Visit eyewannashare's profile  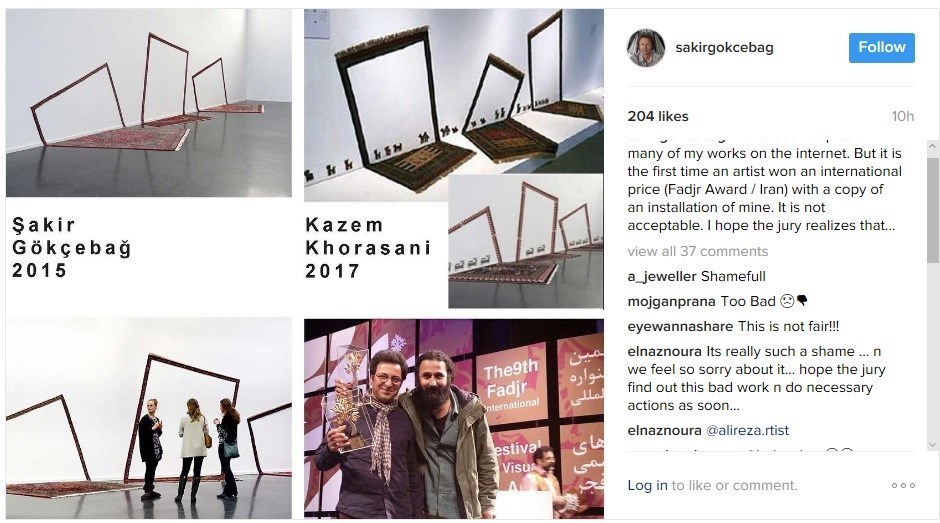(680, 327)
